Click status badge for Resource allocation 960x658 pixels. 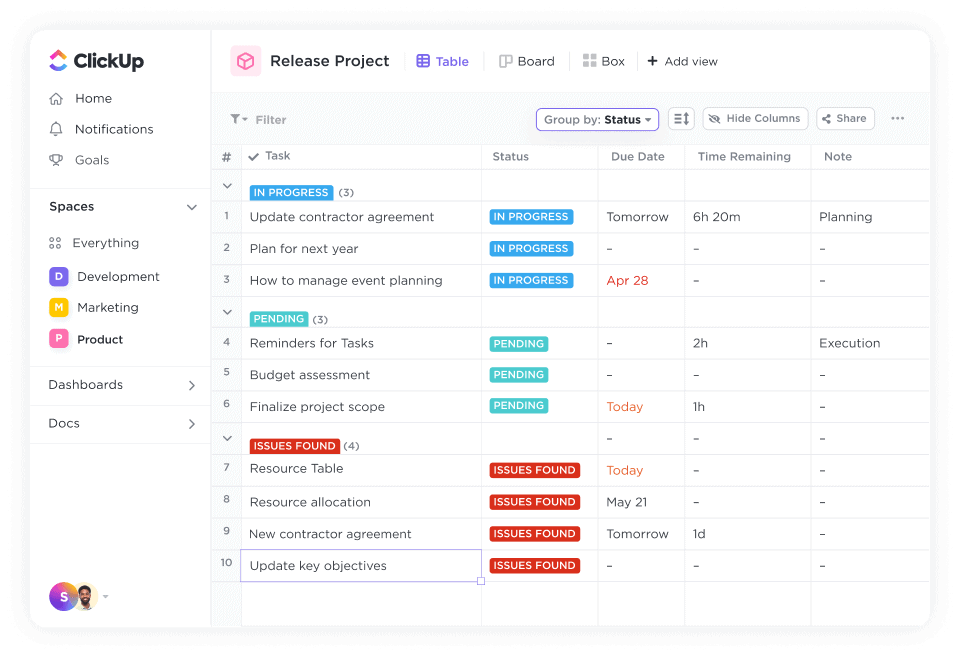[534, 502]
